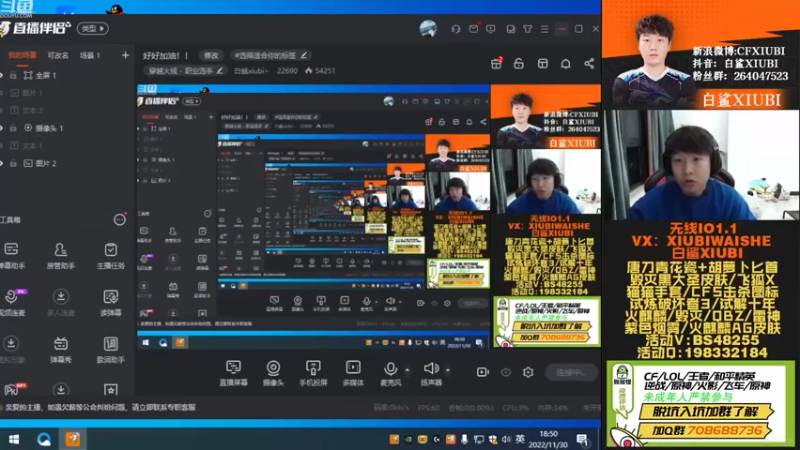Screen dimensions: 800x450
Task: Open the mail inbox icon
Action: [x=473, y=29]
